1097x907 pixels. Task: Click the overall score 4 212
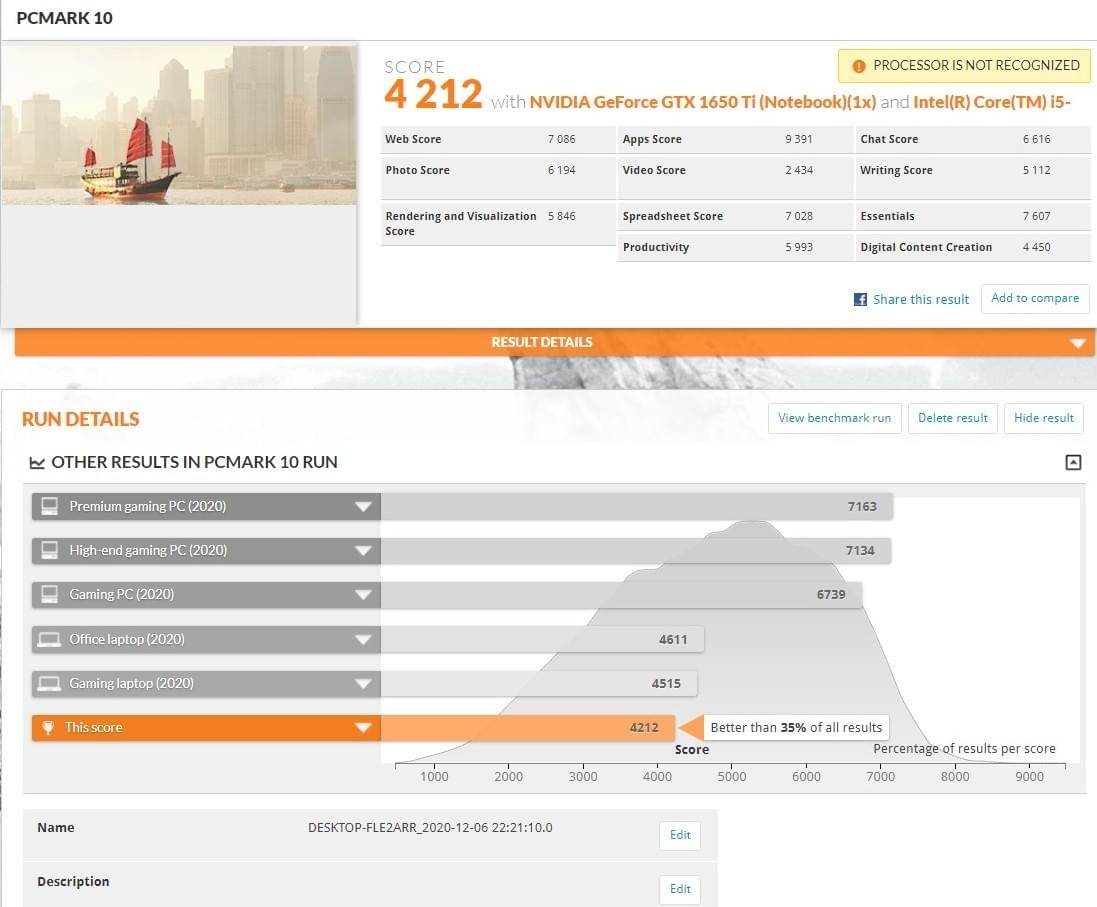pos(433,94)
